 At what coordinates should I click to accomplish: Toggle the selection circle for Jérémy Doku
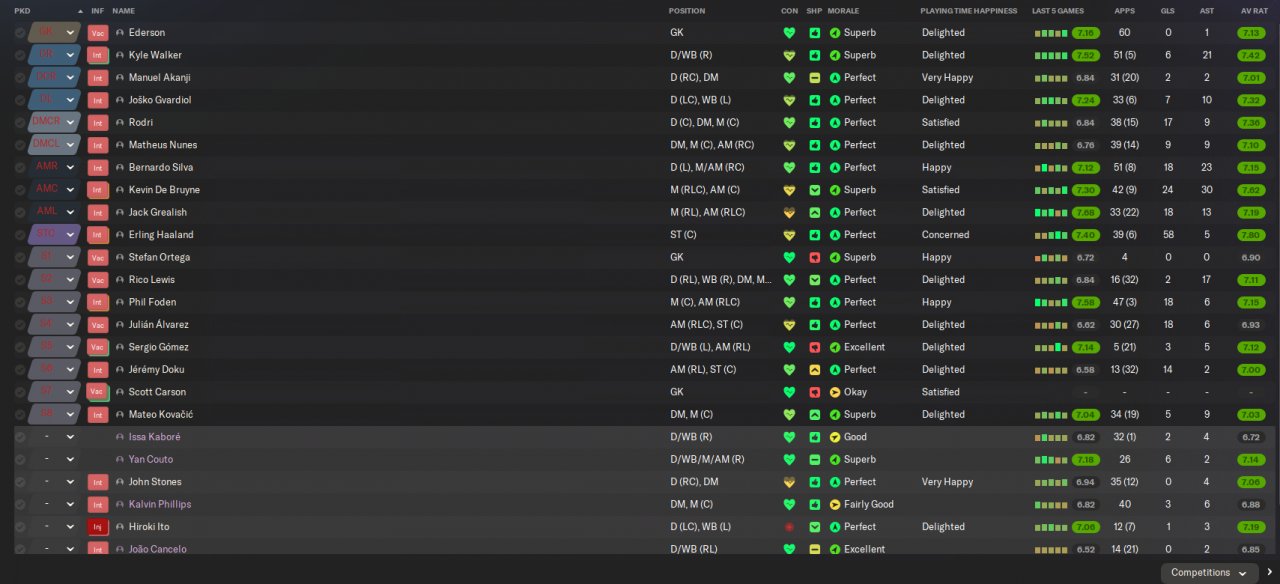20,370
